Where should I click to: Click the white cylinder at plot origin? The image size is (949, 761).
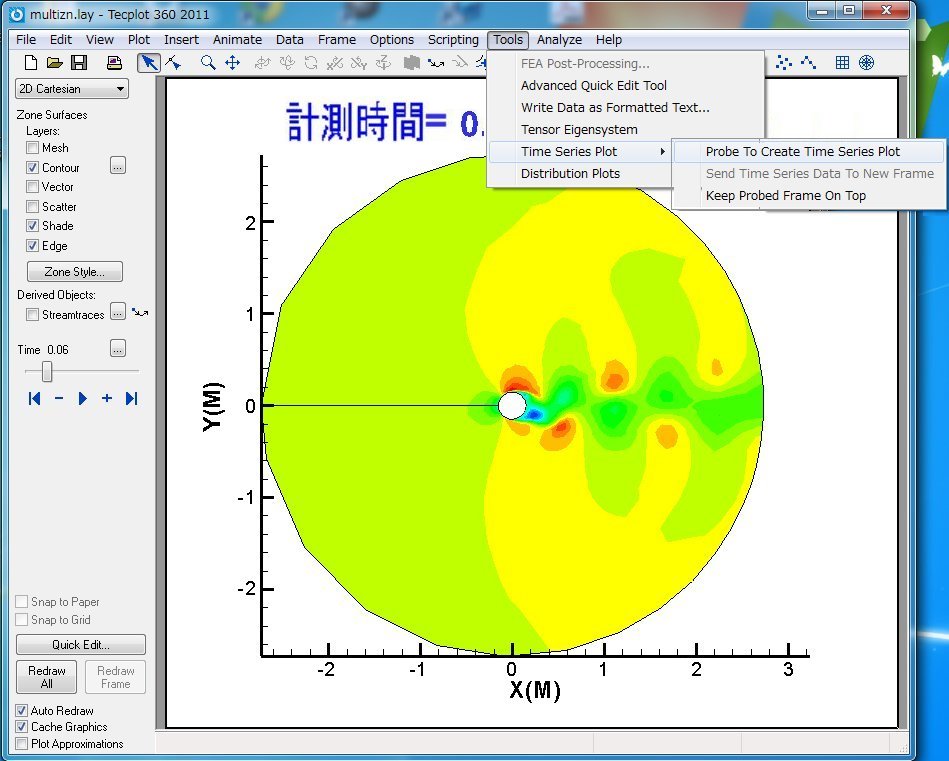pyautogui.click(x=512, y=406)
